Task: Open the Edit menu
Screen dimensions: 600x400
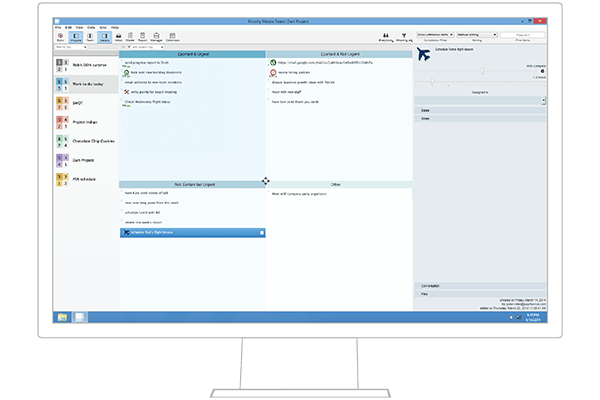Action: [x=68, y=28]
